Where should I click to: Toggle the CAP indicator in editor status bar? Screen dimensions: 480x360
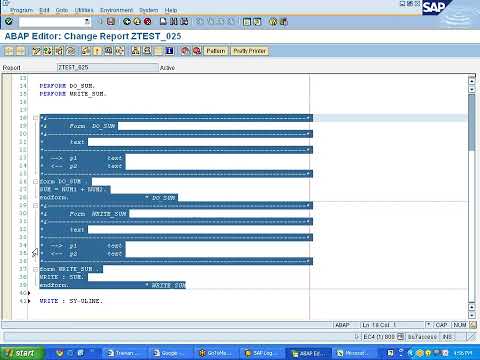tap(442, 325)
